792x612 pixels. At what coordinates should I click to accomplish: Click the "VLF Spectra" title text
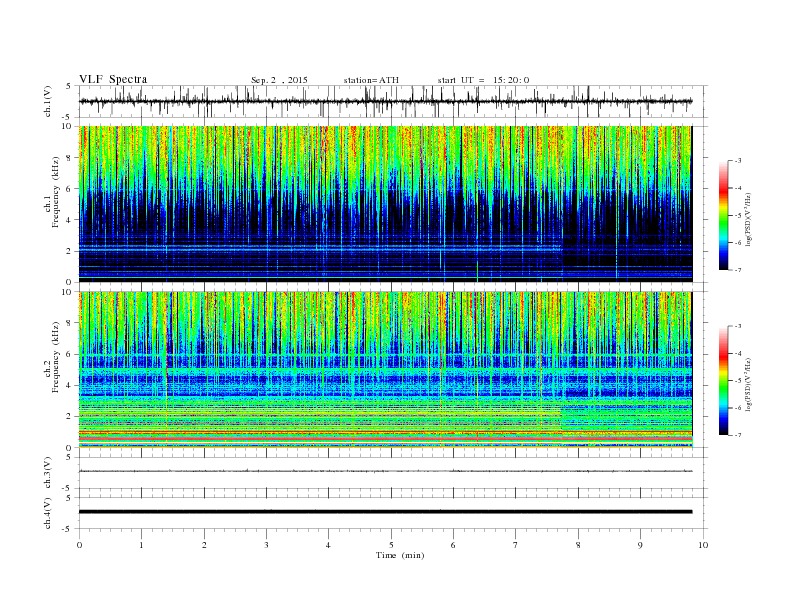113,79
